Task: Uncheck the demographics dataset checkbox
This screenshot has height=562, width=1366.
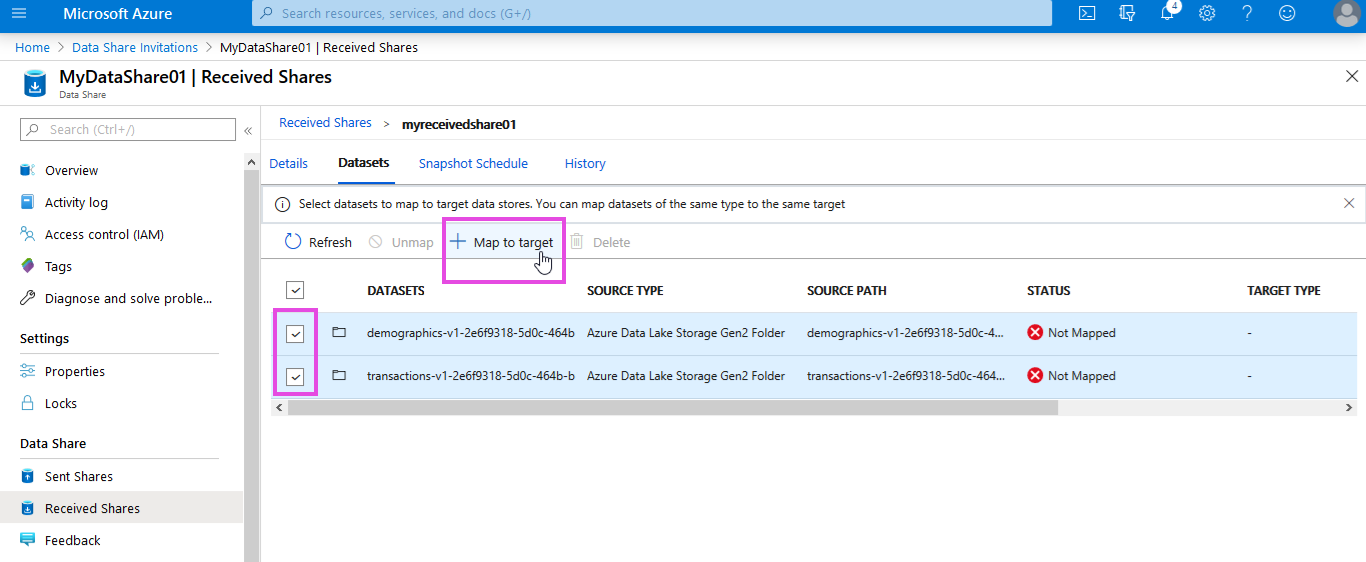Action: click(x=295, y=334)
